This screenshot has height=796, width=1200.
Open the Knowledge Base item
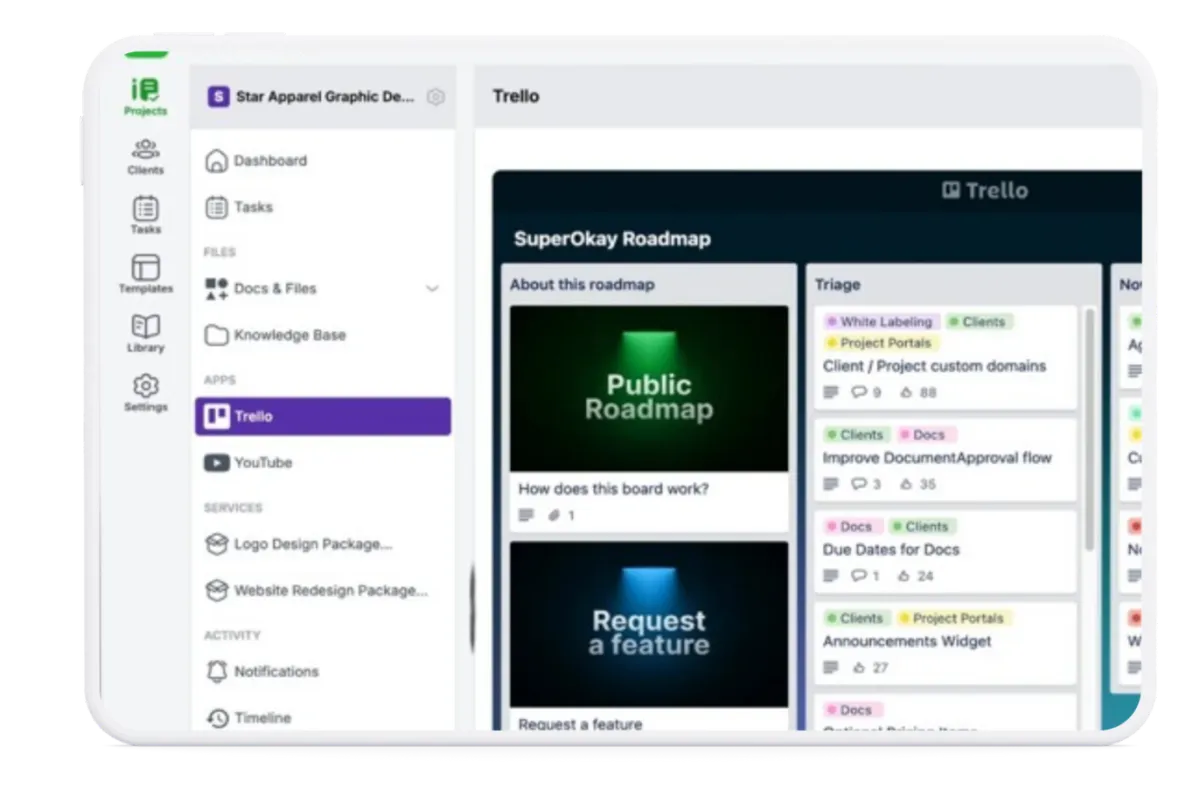point(323,335)
